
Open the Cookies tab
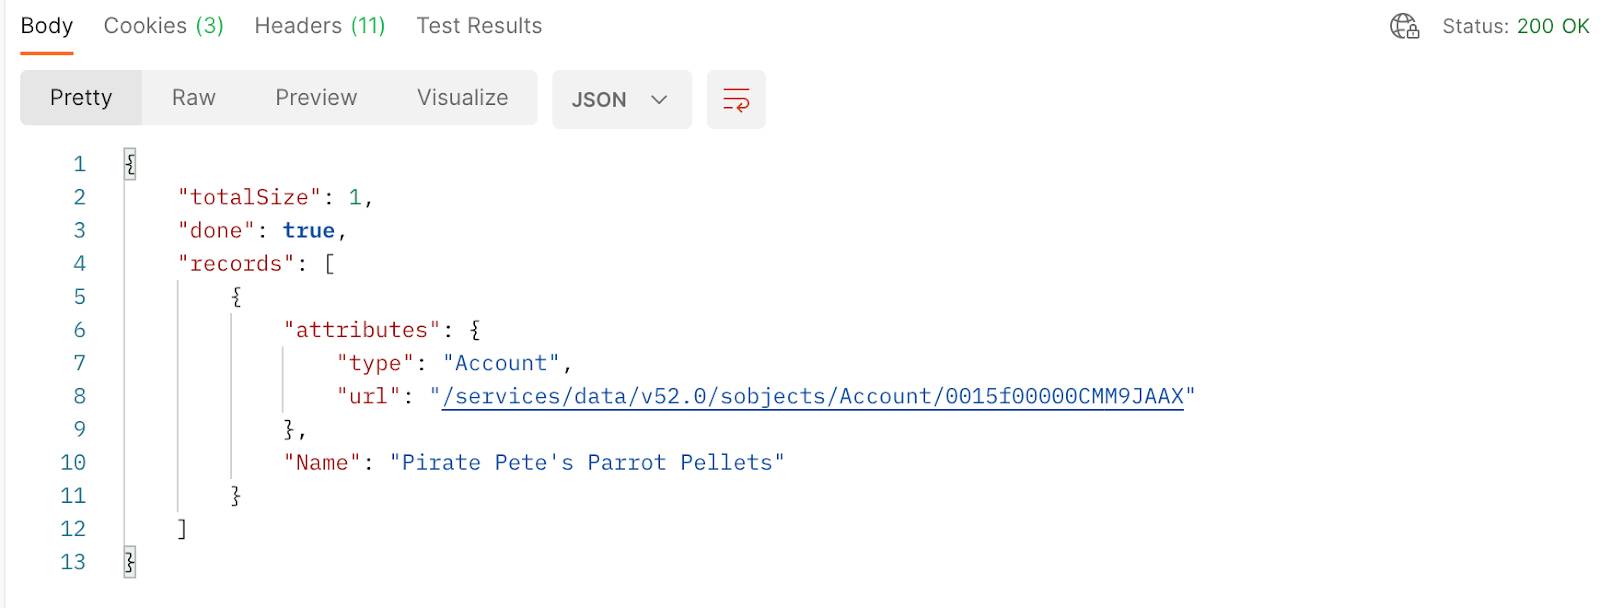163,26
